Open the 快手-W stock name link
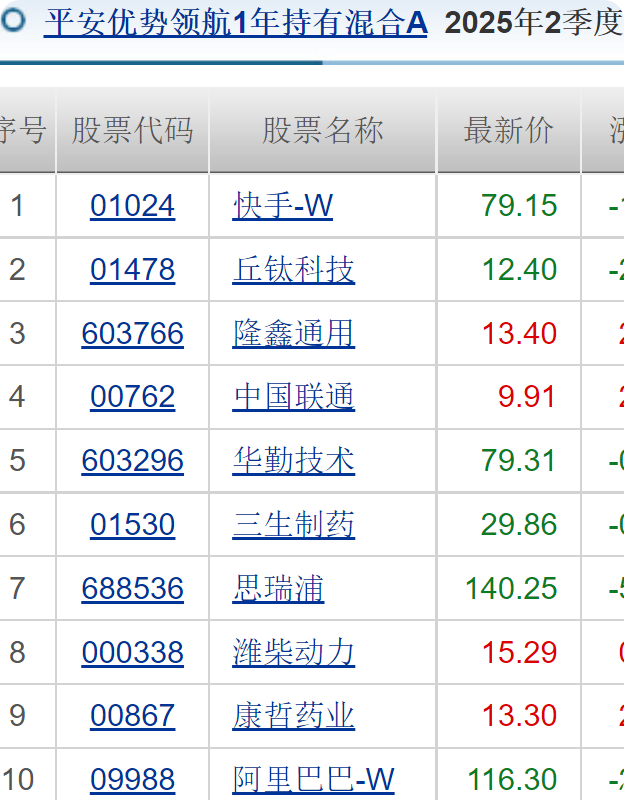The height and width of the screenshot is (800, 624). coord(283,206)
